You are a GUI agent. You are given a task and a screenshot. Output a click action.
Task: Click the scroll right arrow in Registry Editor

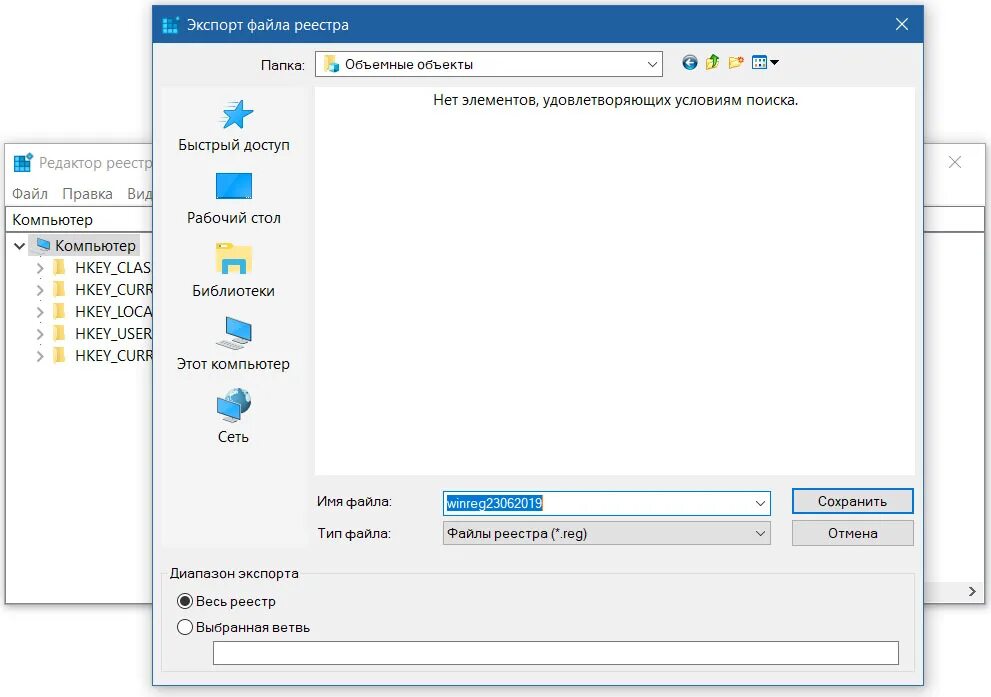[972, 591]
